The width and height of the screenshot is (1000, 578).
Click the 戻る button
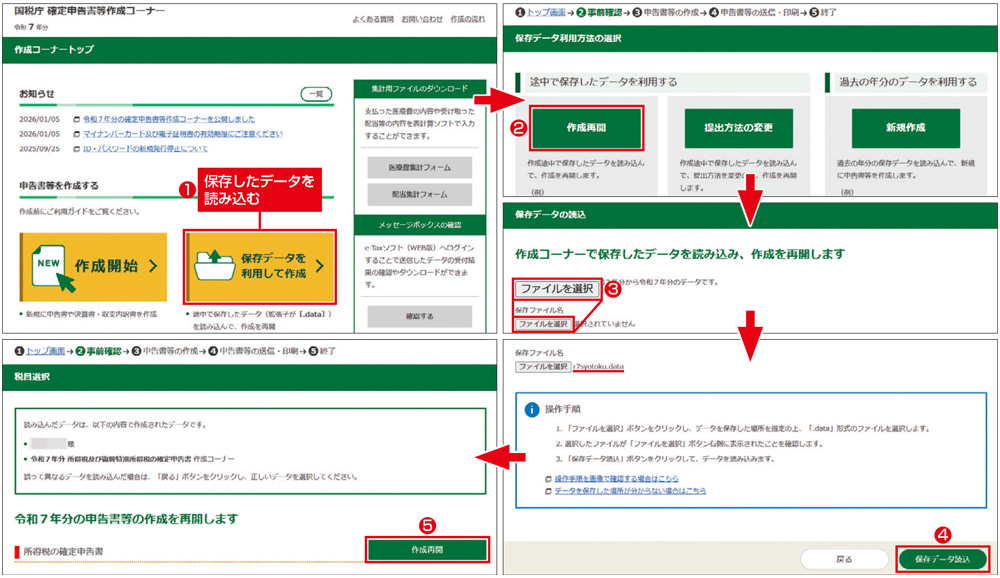[x=844, y=559]
